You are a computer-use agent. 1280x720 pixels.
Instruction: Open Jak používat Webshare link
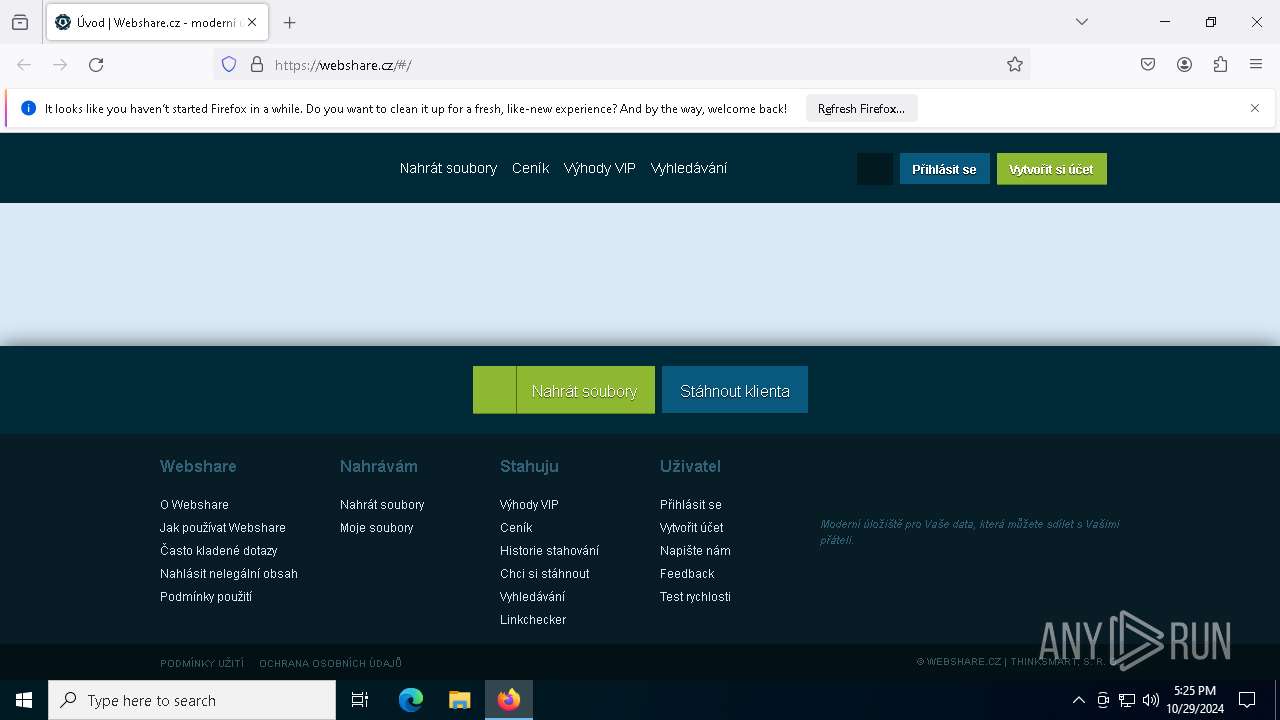(x=223, y=528)
